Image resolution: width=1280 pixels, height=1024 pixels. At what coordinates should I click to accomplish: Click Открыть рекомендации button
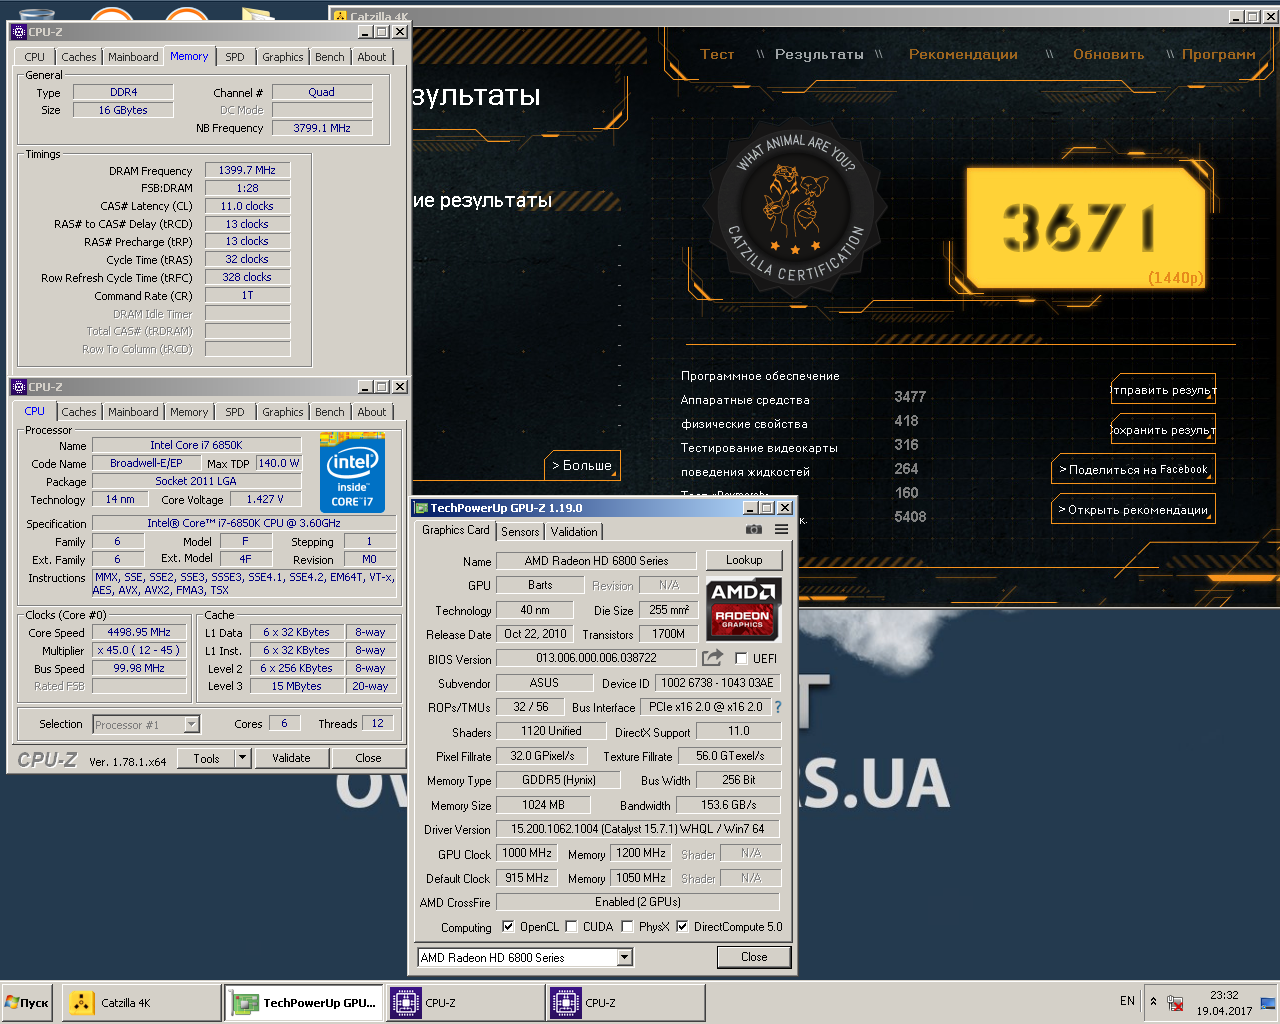pos(1133,509)
